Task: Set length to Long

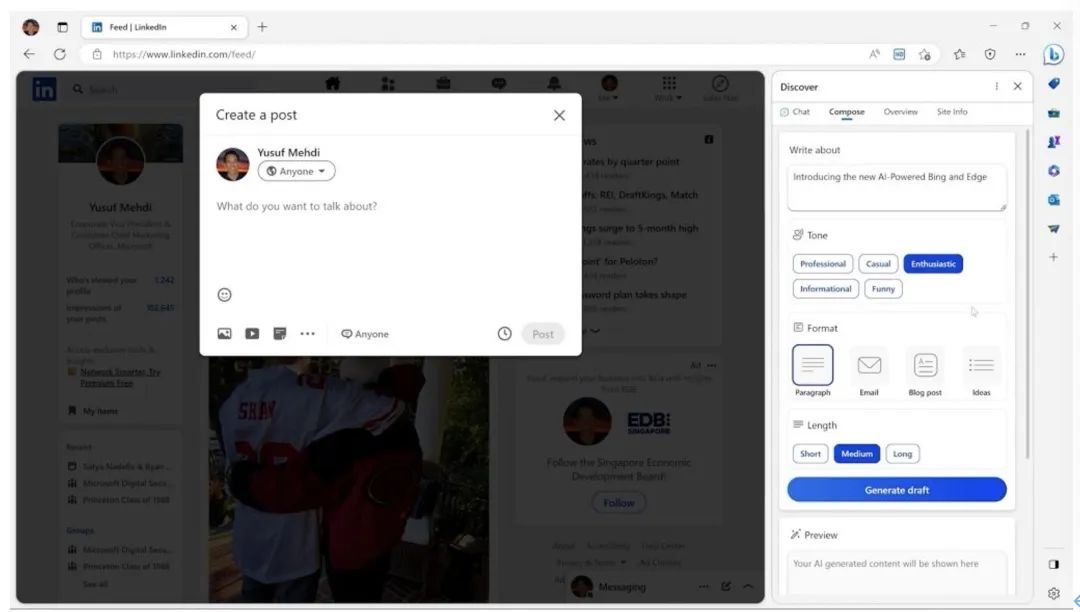Action: 902,454
